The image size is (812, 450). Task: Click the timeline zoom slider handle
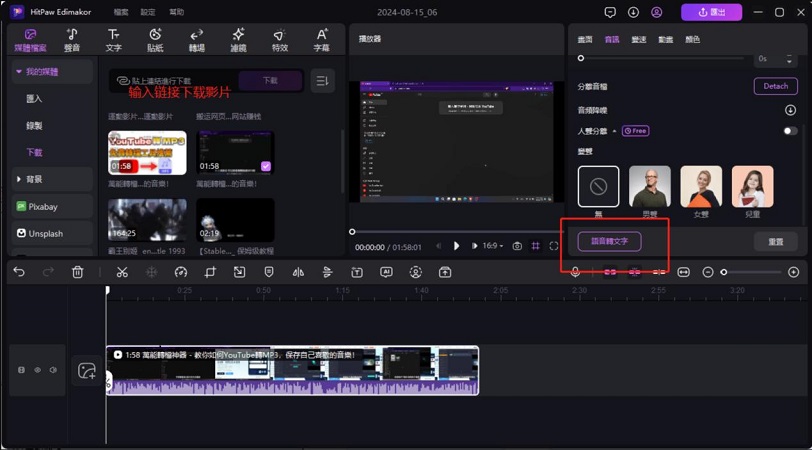(724, 272)
